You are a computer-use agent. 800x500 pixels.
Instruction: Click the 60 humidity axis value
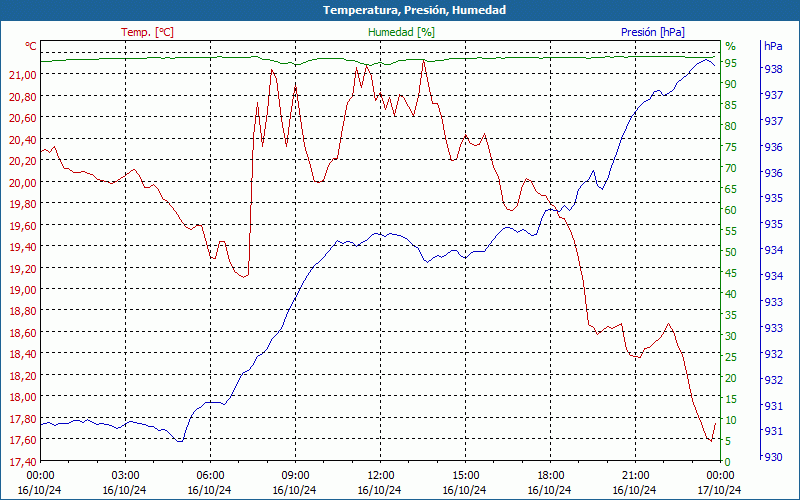pos(731,210)
